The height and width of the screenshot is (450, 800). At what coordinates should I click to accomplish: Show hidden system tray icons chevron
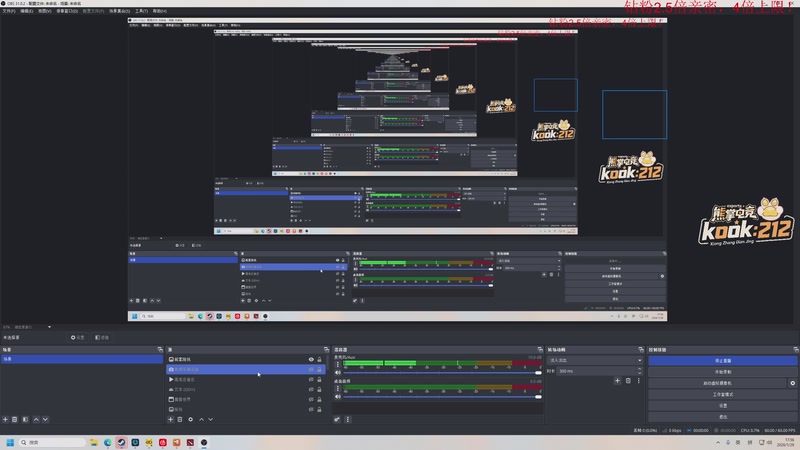pyautogui.click(x=718, y=442)
